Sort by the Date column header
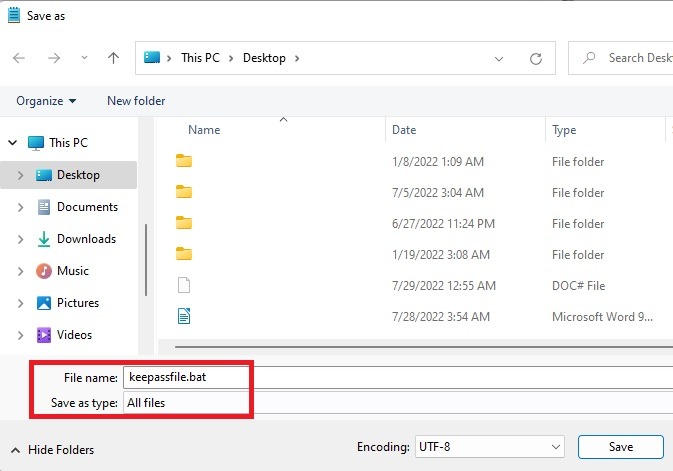Screen dimensions: 673x471 [x=404, y=130]
